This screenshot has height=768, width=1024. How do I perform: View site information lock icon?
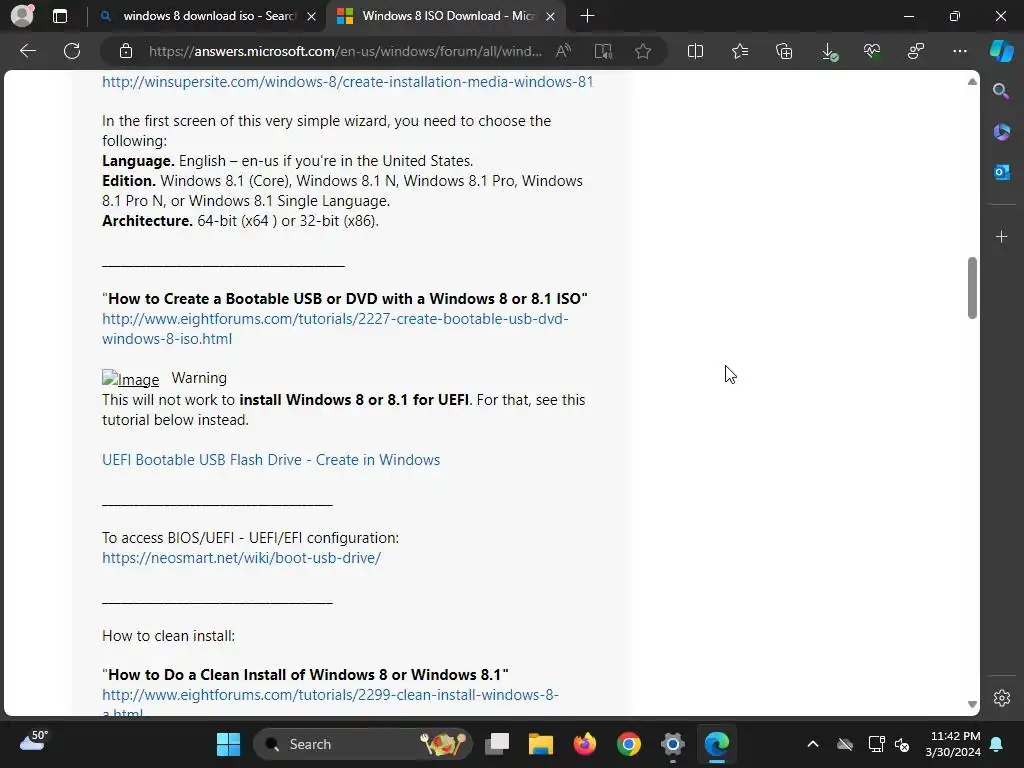click(126, 51)
